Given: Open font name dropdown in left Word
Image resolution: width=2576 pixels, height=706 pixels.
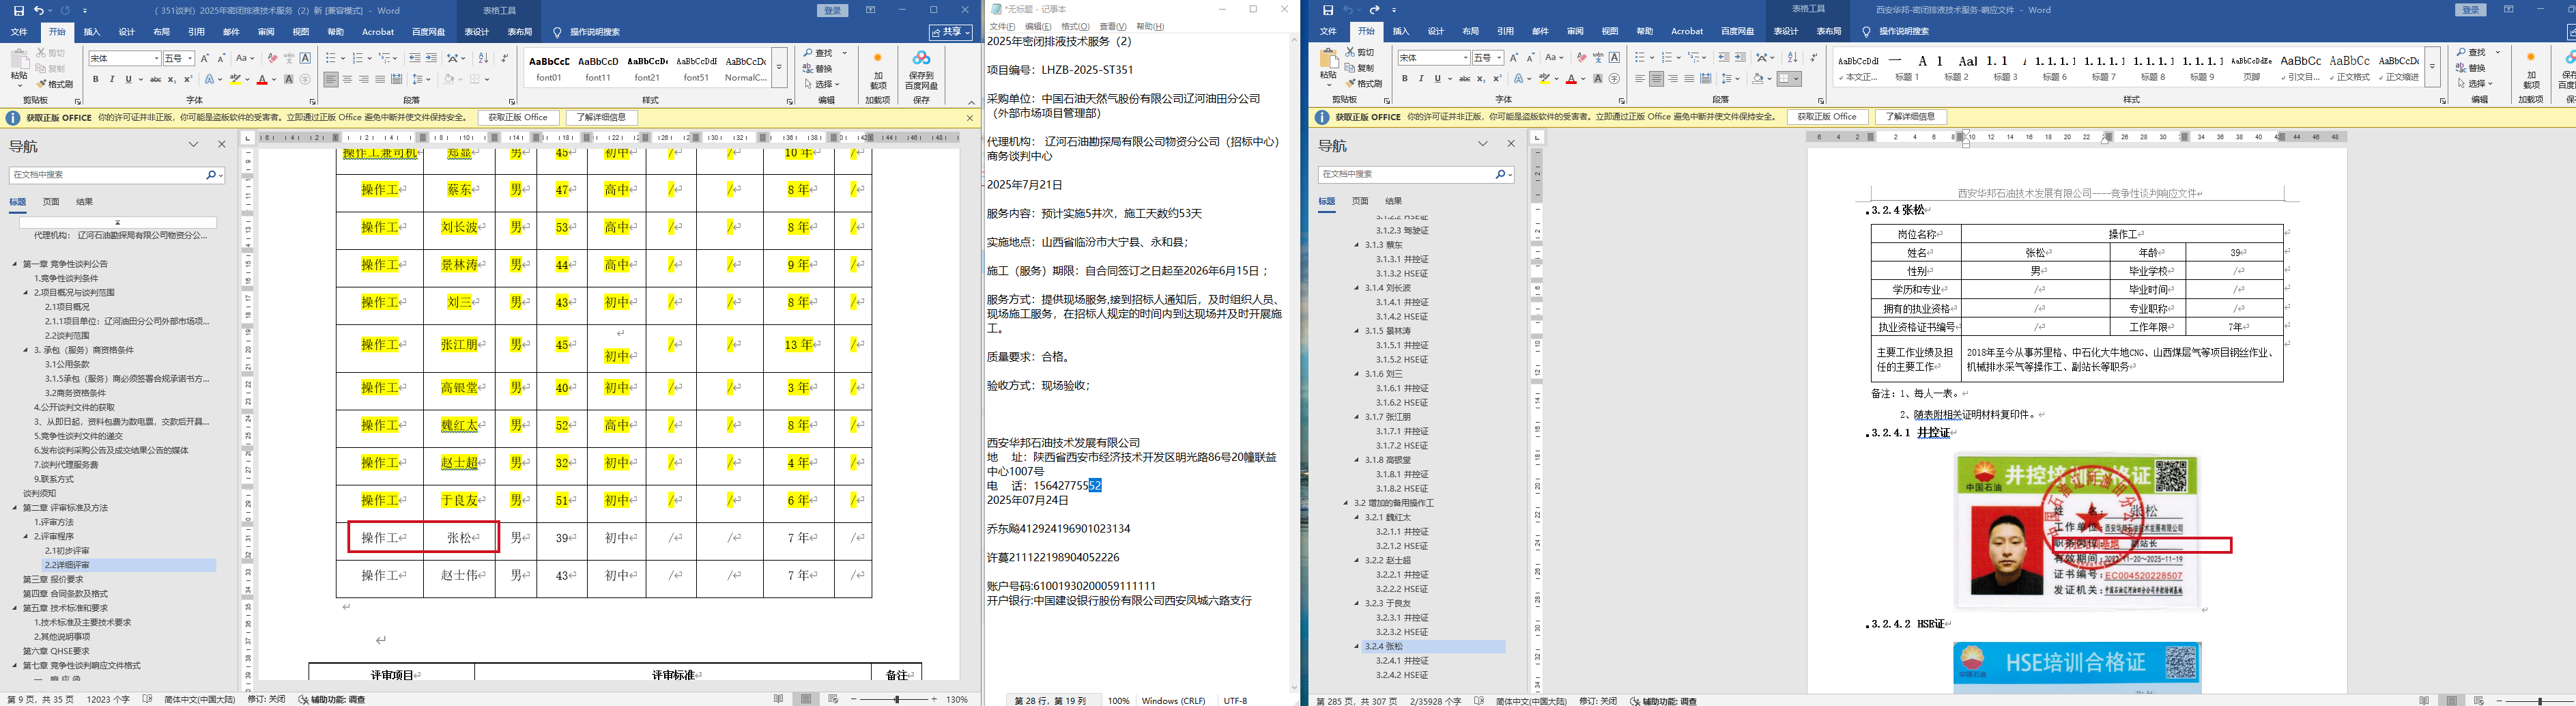Looking at the screenshot, I should [156, 58].
